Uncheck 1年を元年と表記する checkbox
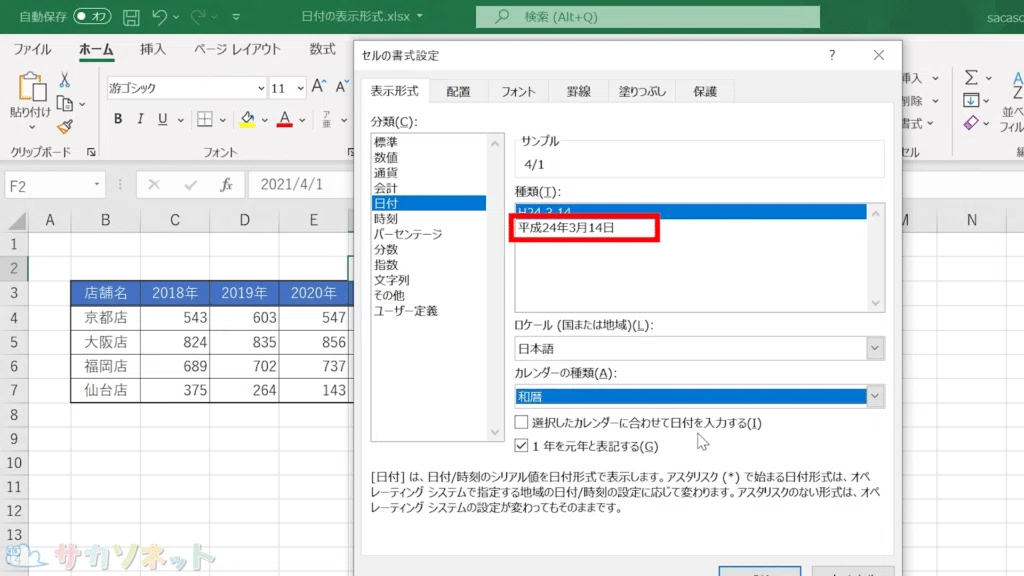The width and height of the screenshot is (1024, 576). click(x=521, y=446)
